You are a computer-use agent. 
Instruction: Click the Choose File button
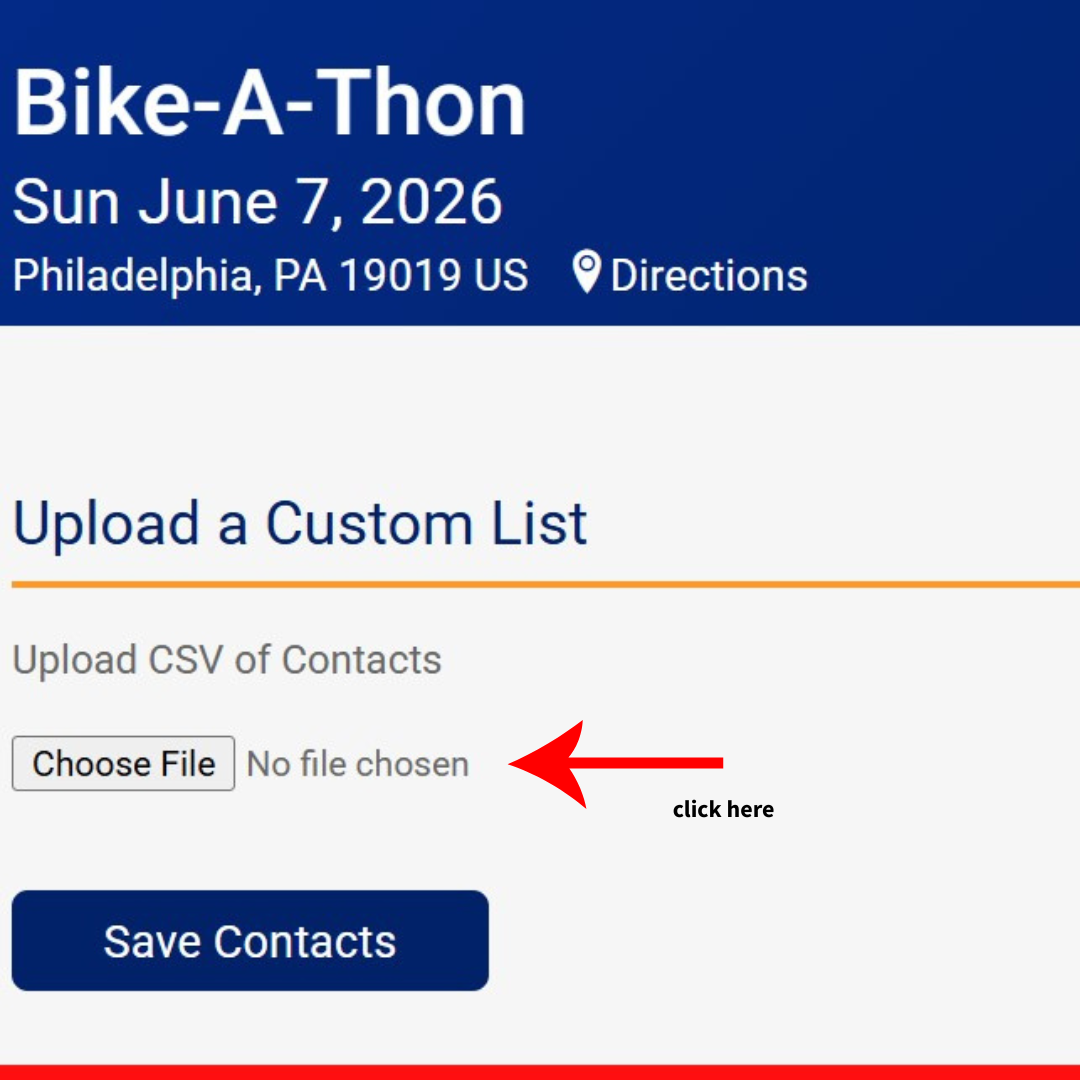pyautogui.click(x=124, y=764)
